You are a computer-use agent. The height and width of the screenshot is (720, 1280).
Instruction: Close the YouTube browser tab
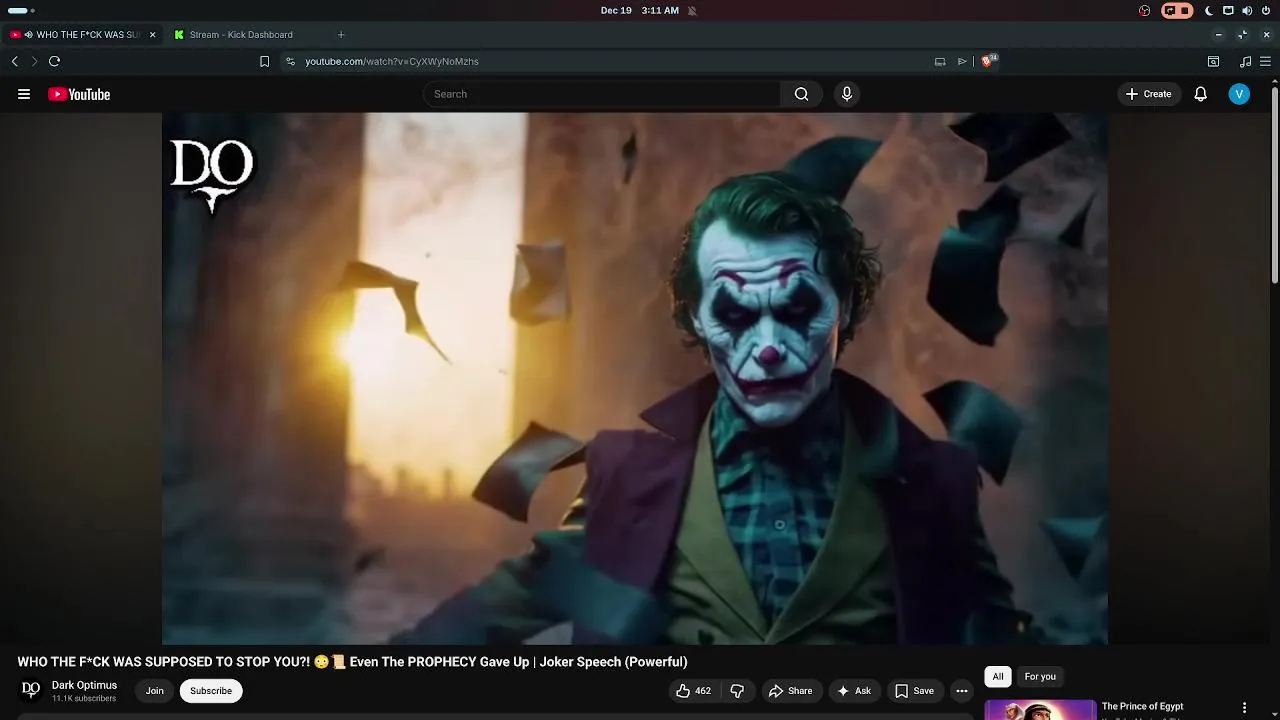coord(152,35)
